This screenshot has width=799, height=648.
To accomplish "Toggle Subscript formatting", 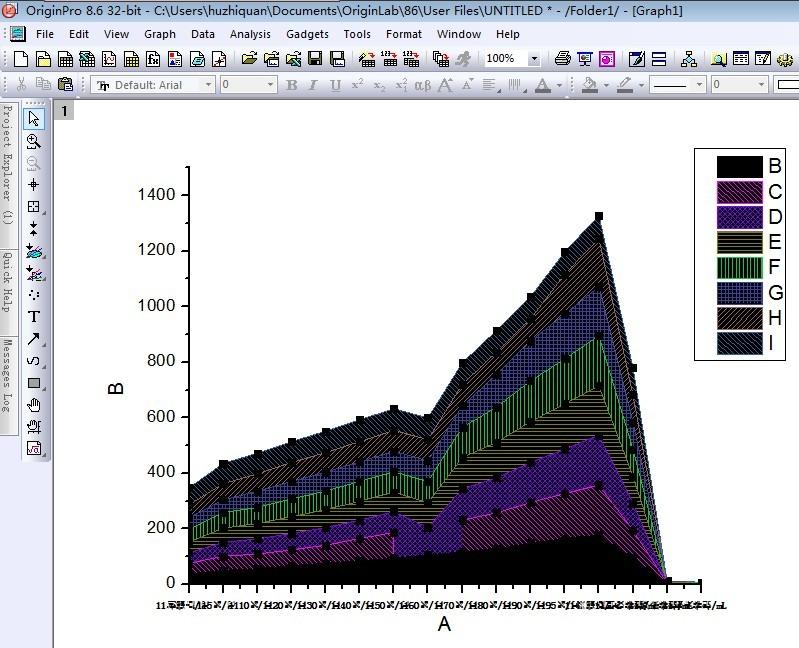I will click(379, 85).
